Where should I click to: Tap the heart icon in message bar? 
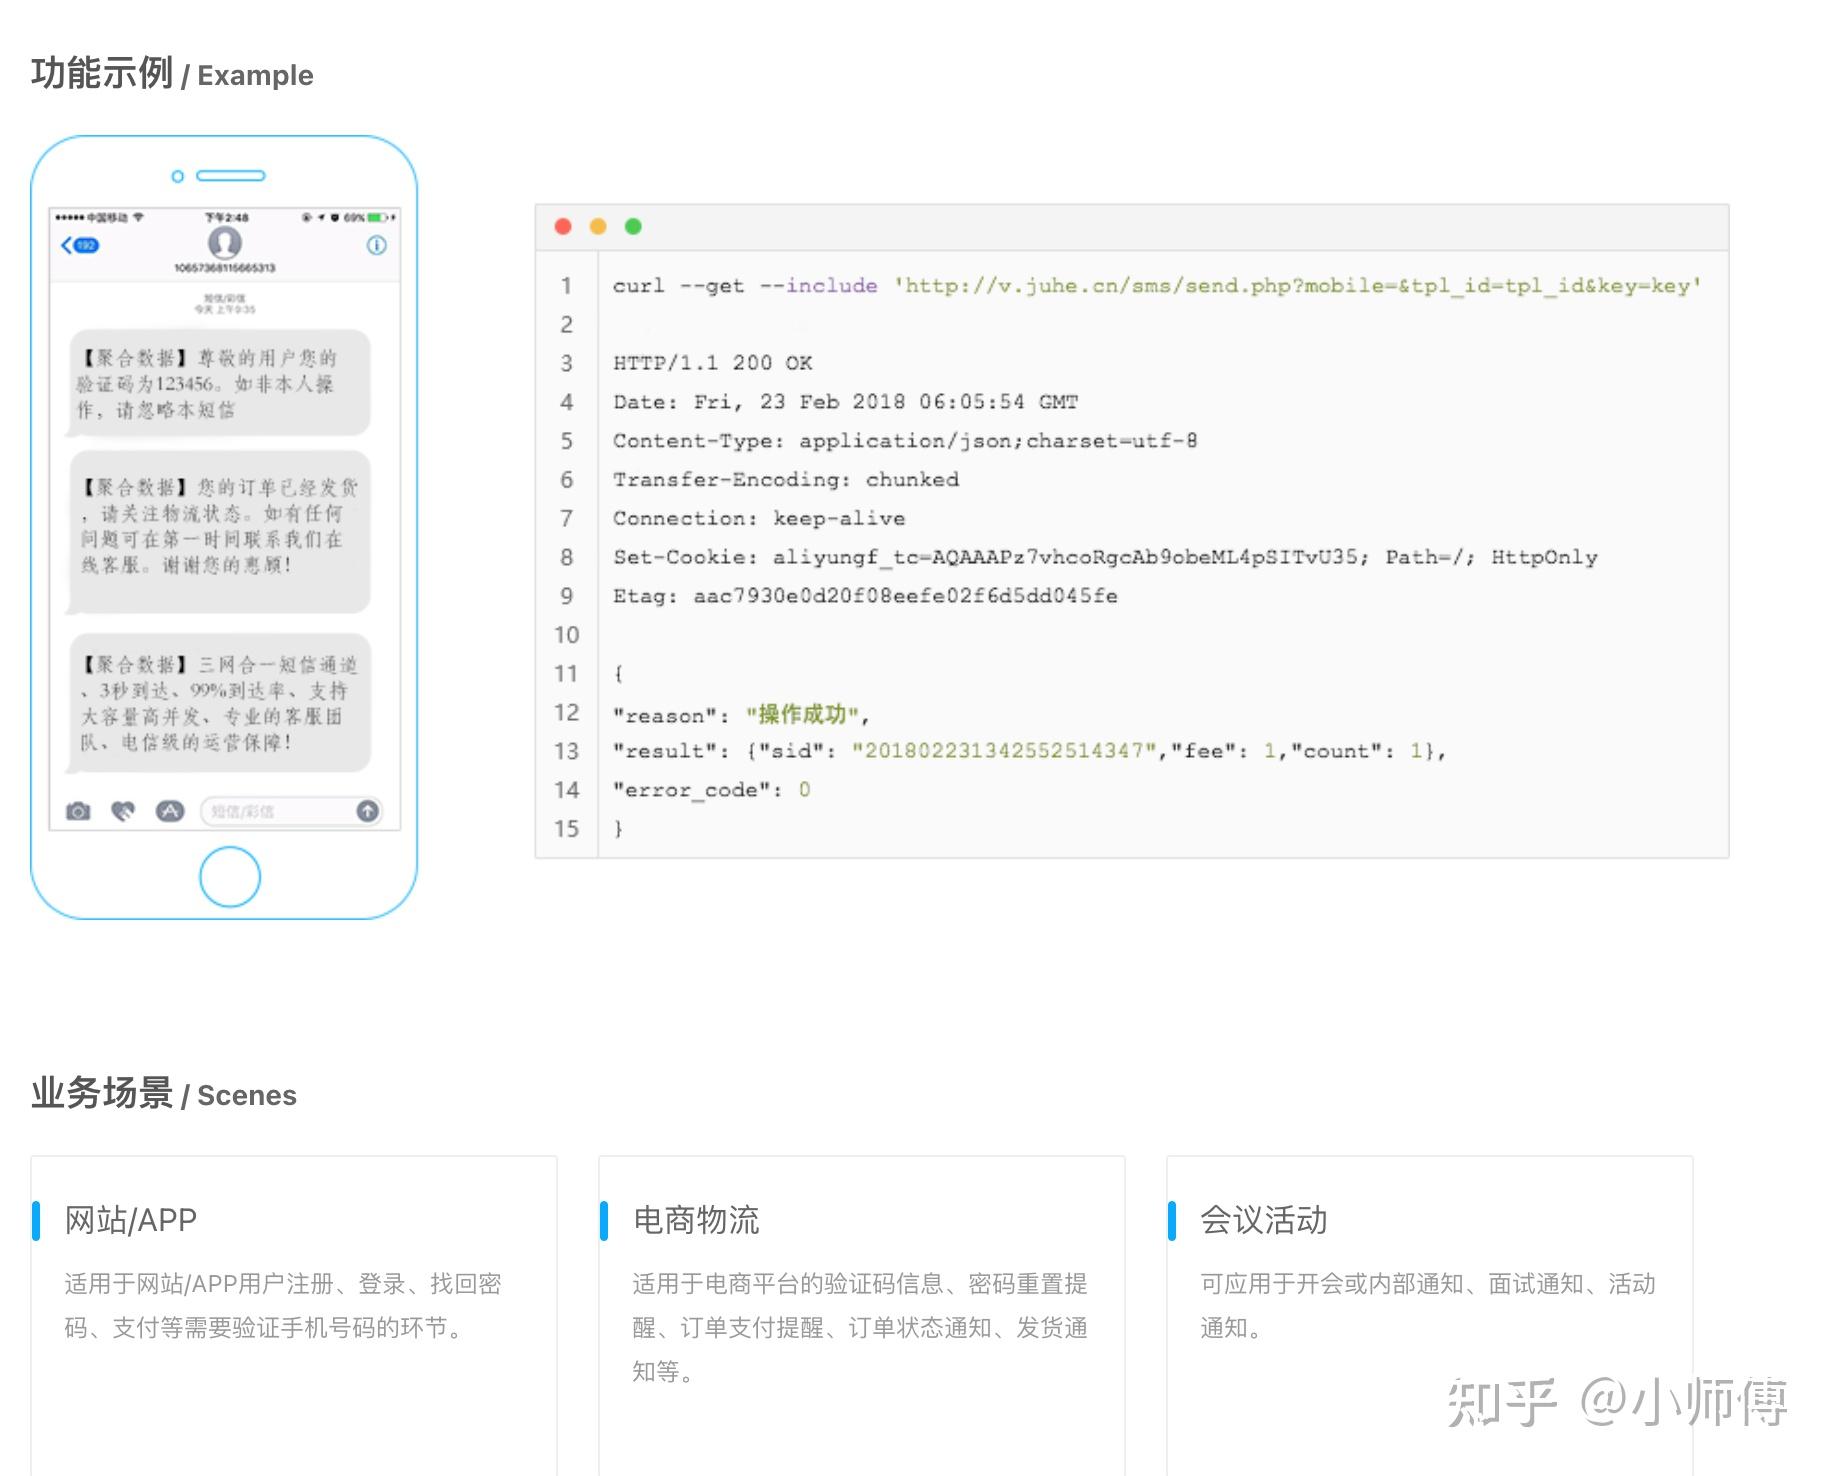pyautogui.click(x=123, y=811)
